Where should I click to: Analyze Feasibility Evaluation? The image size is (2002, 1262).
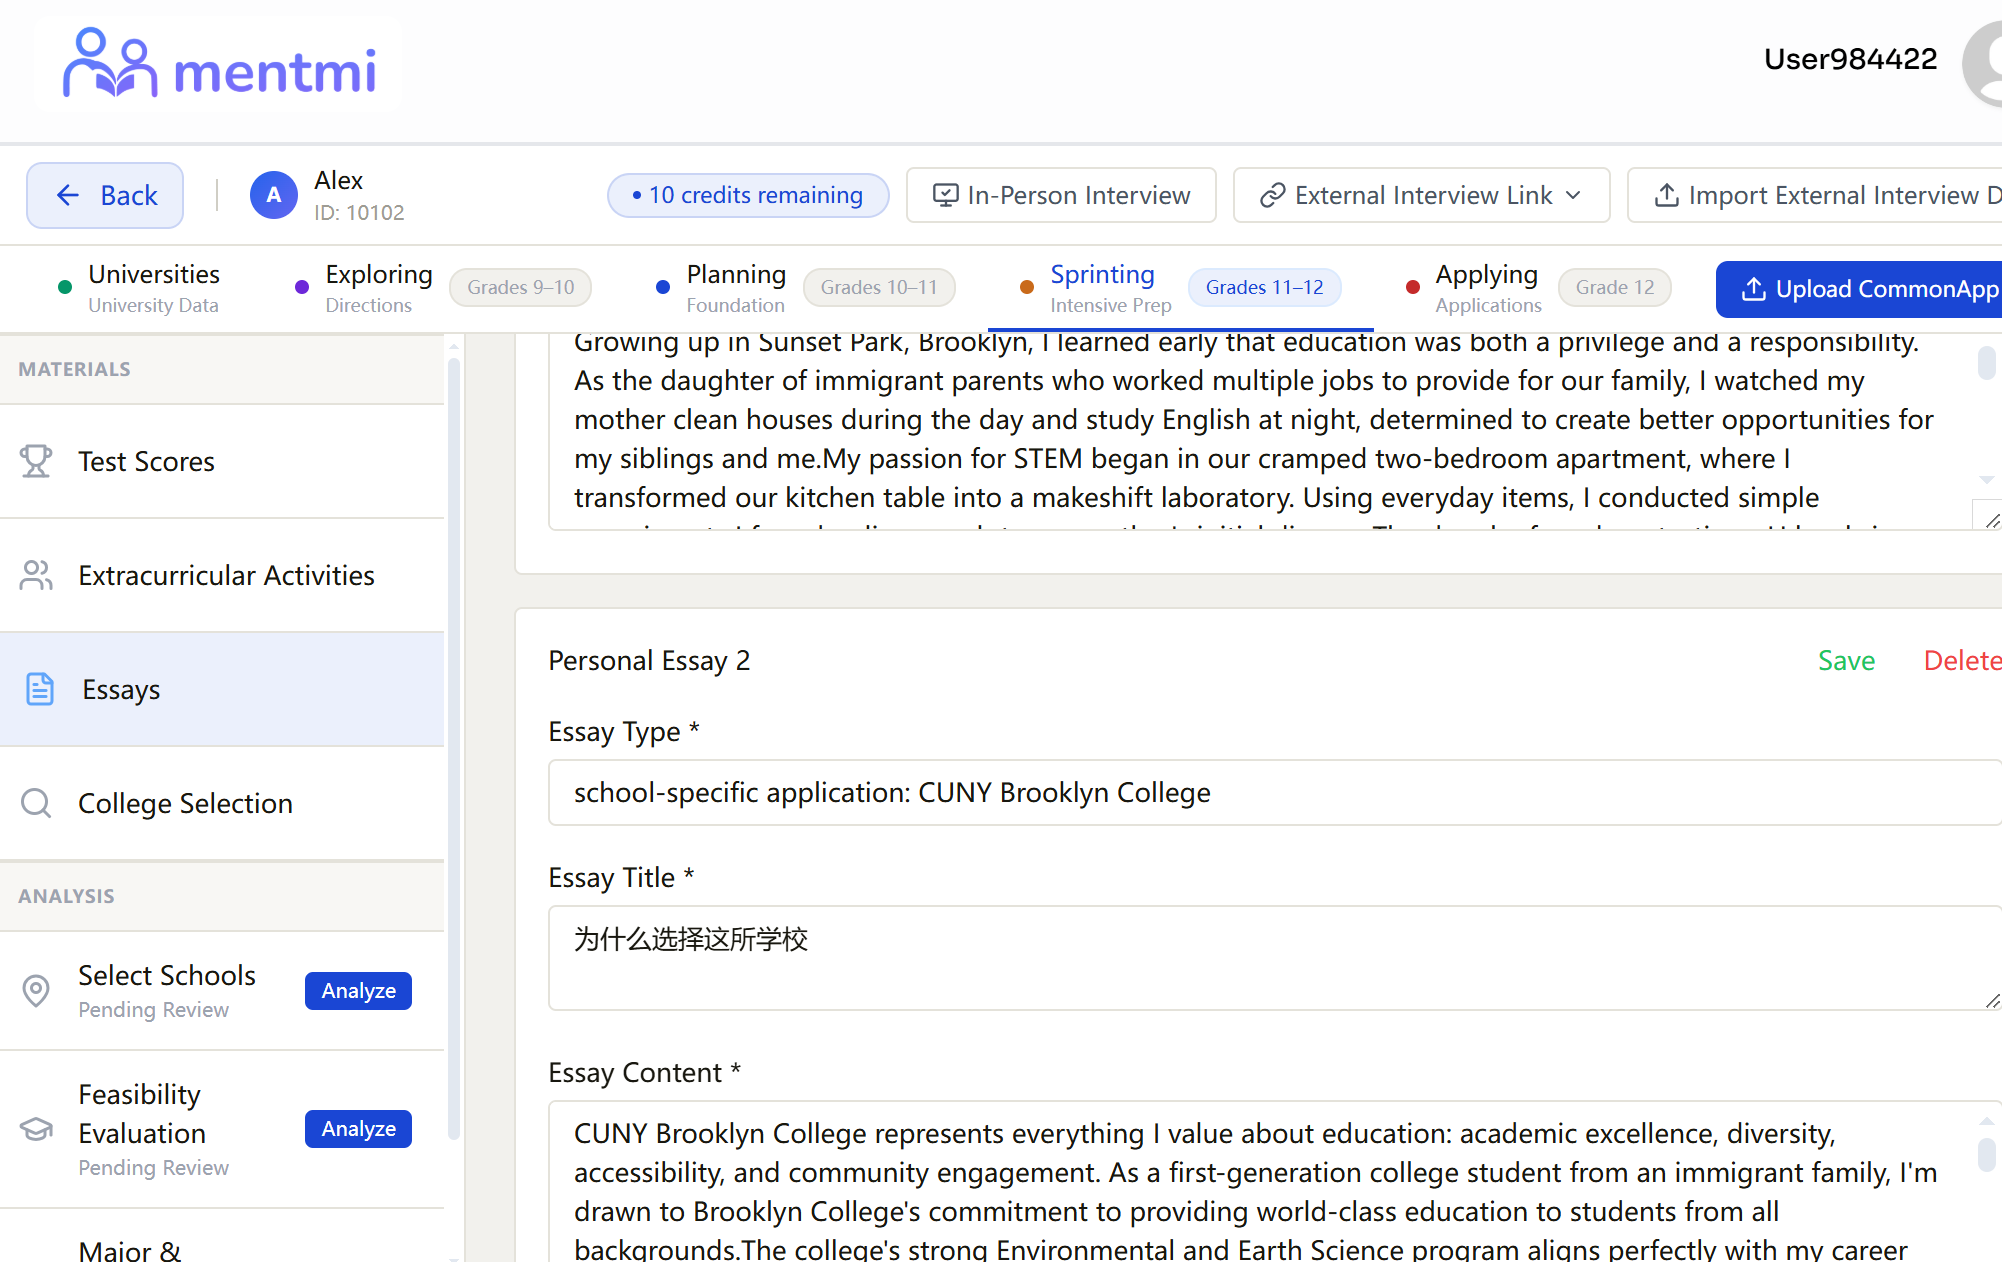pyautogui.click(x=358, y=1129)
